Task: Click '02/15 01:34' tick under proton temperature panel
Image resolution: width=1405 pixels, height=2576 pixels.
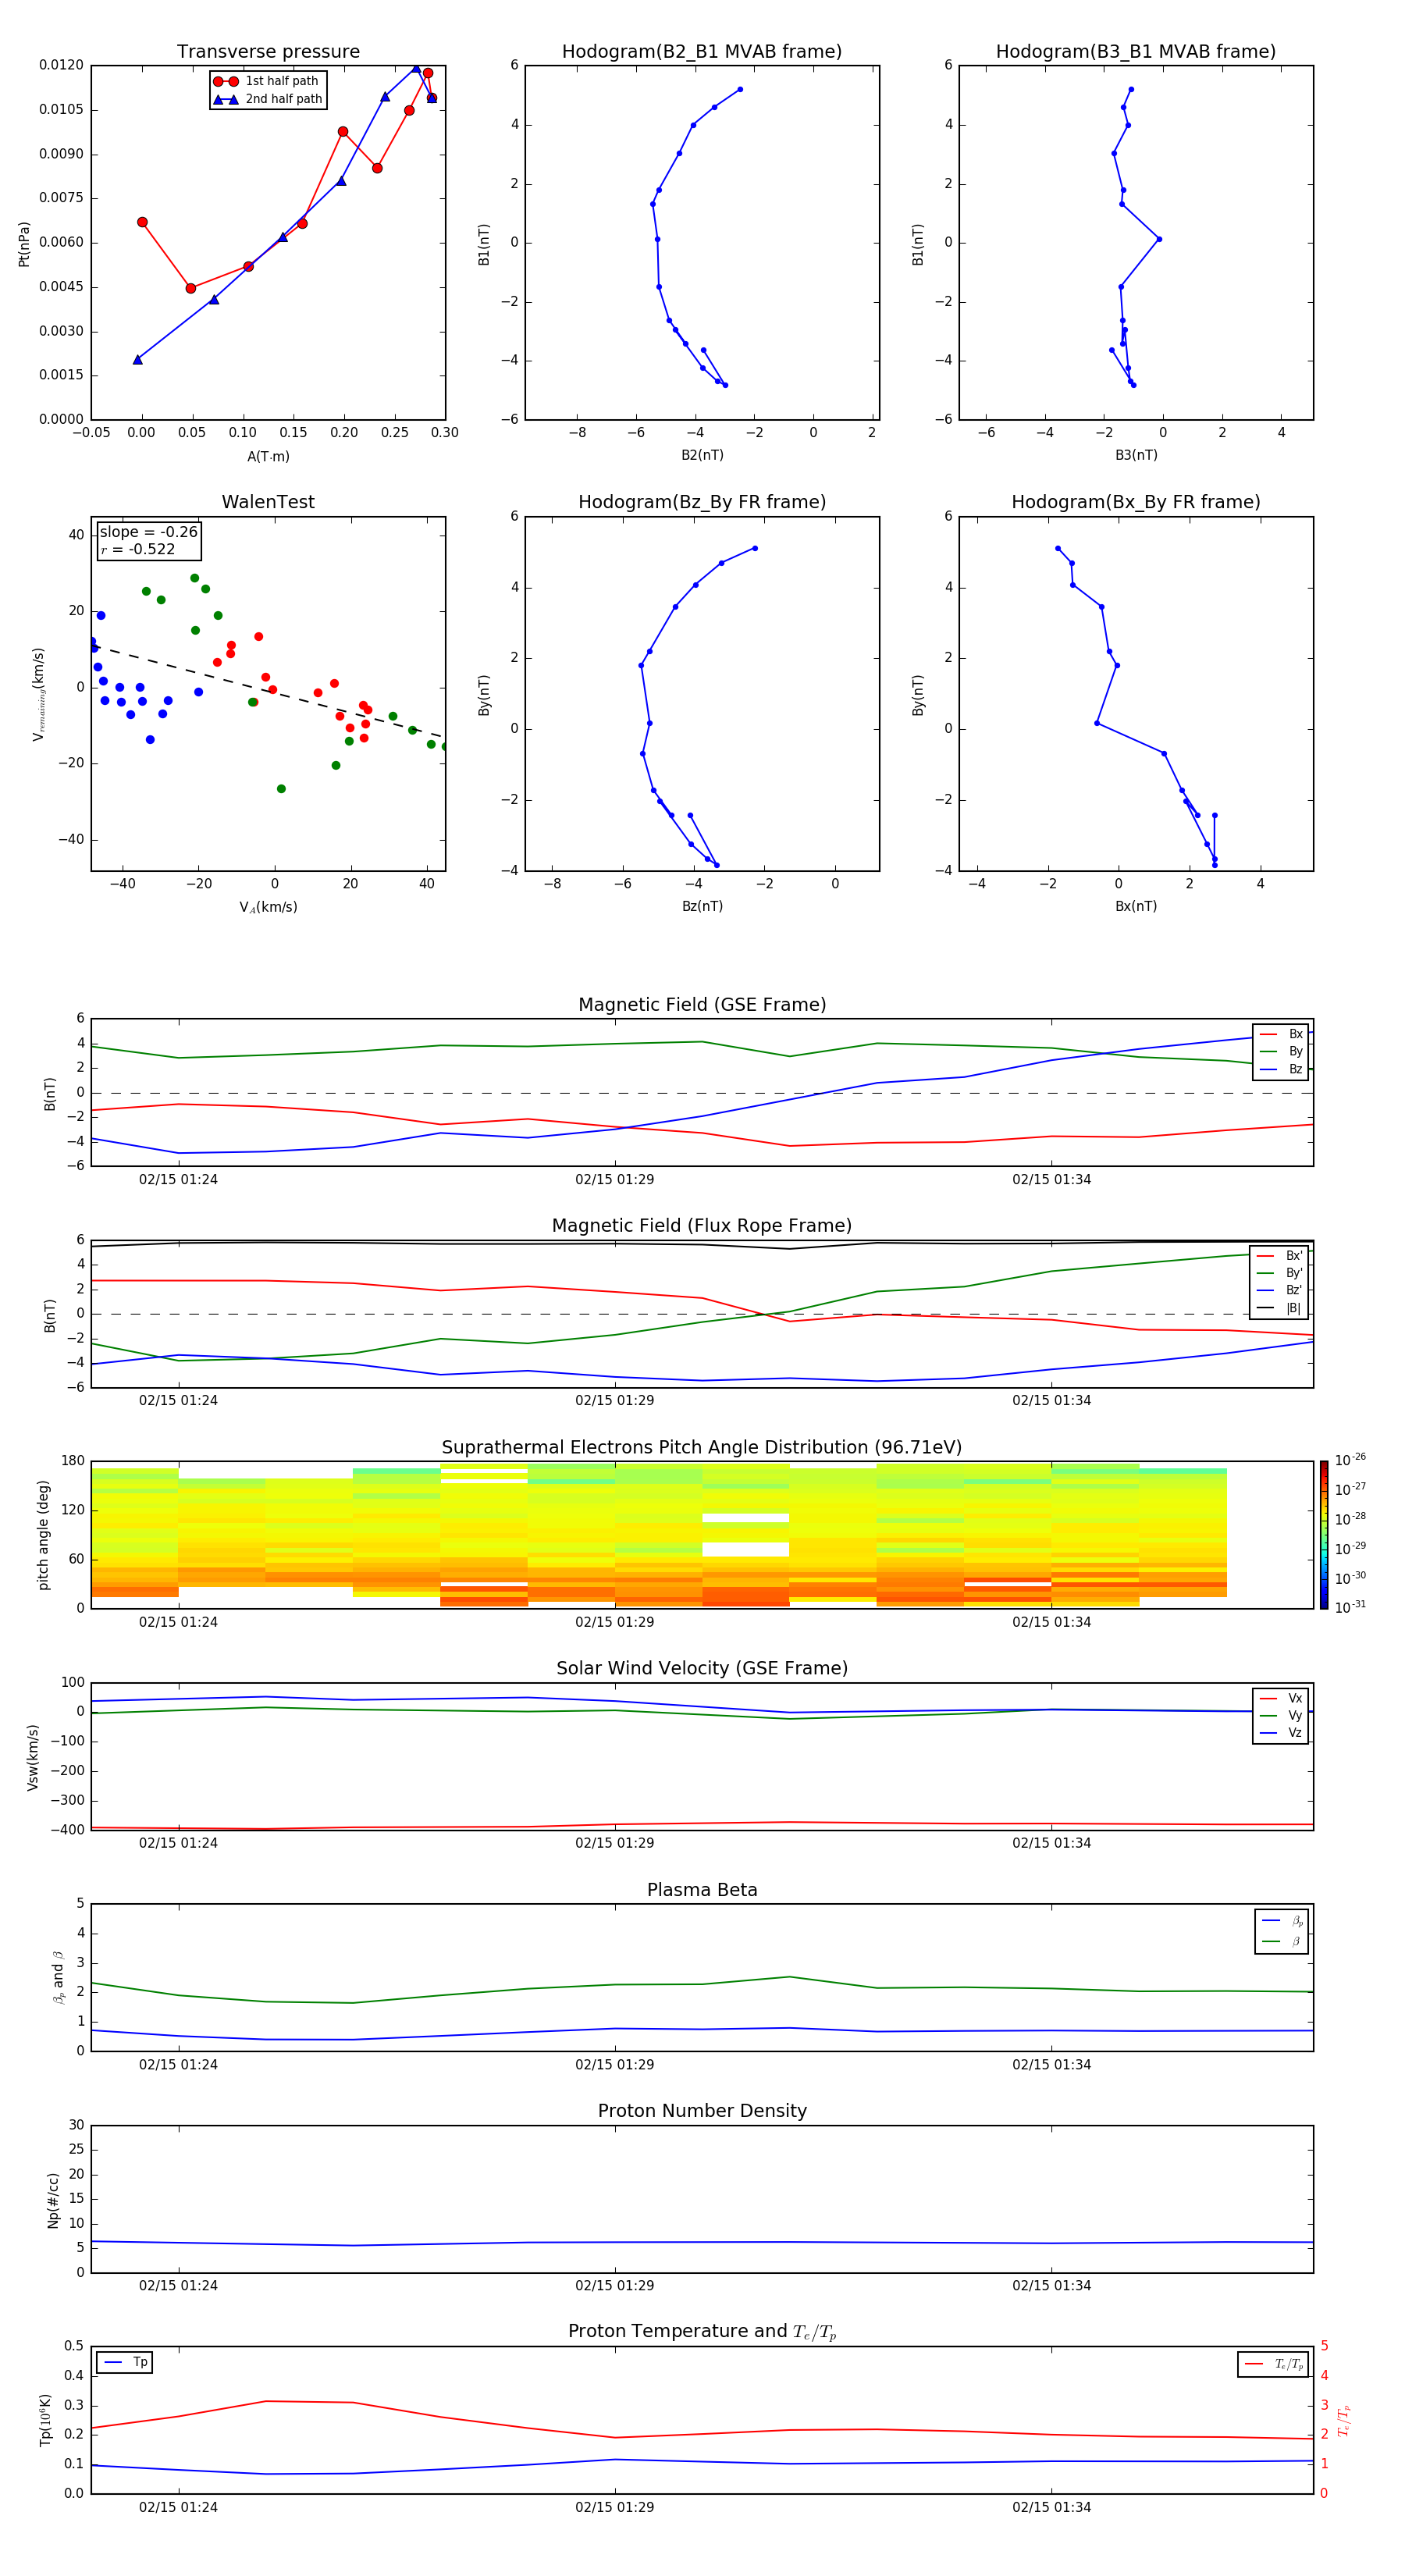Action: 1051,2508
